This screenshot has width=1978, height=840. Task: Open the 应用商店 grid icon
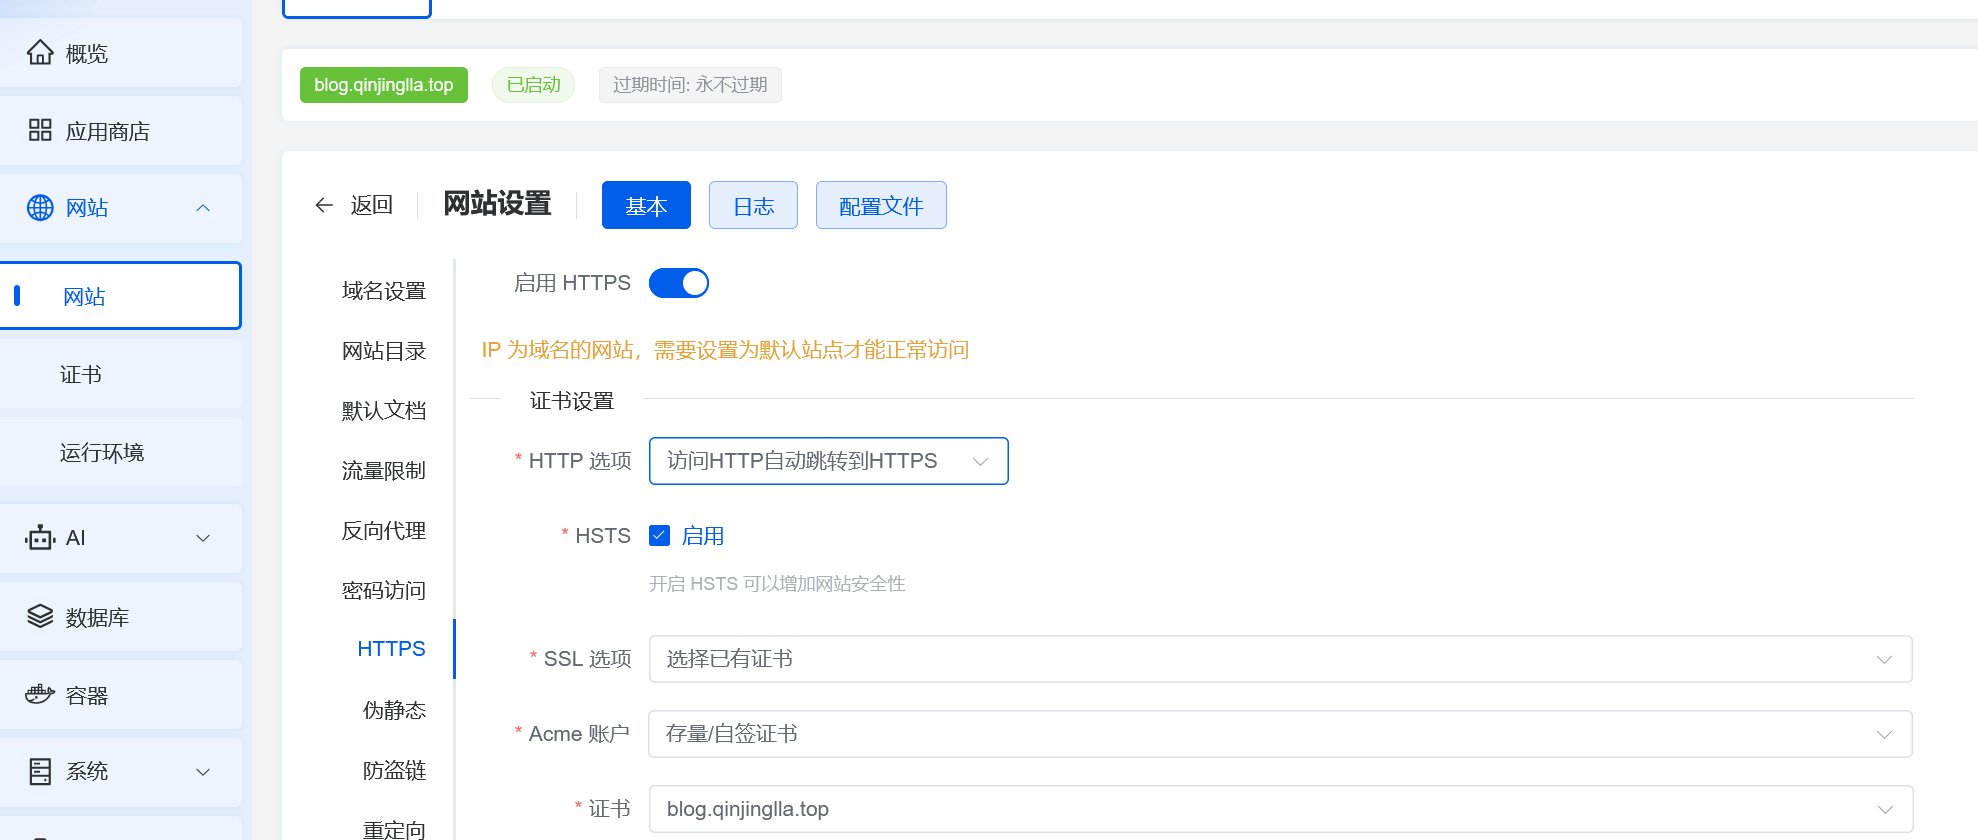coord(40,130)
